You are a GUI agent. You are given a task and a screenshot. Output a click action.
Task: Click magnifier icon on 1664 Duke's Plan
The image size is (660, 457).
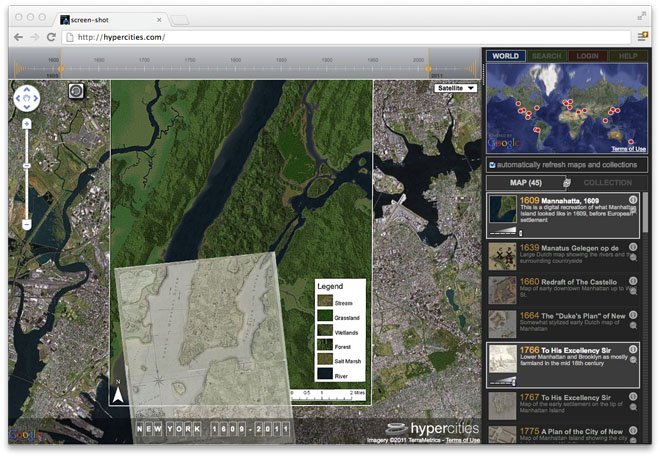(x=633, y=325)
